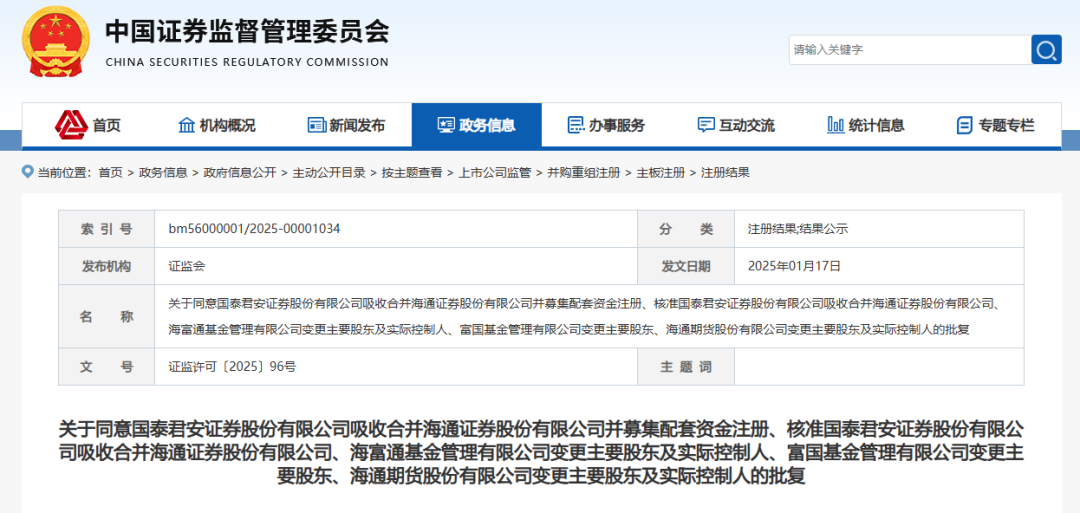This screenshot has width=1080, height=513.
Task: Click 并购重组注册 breadcrumb link
Action: (583, 173)
